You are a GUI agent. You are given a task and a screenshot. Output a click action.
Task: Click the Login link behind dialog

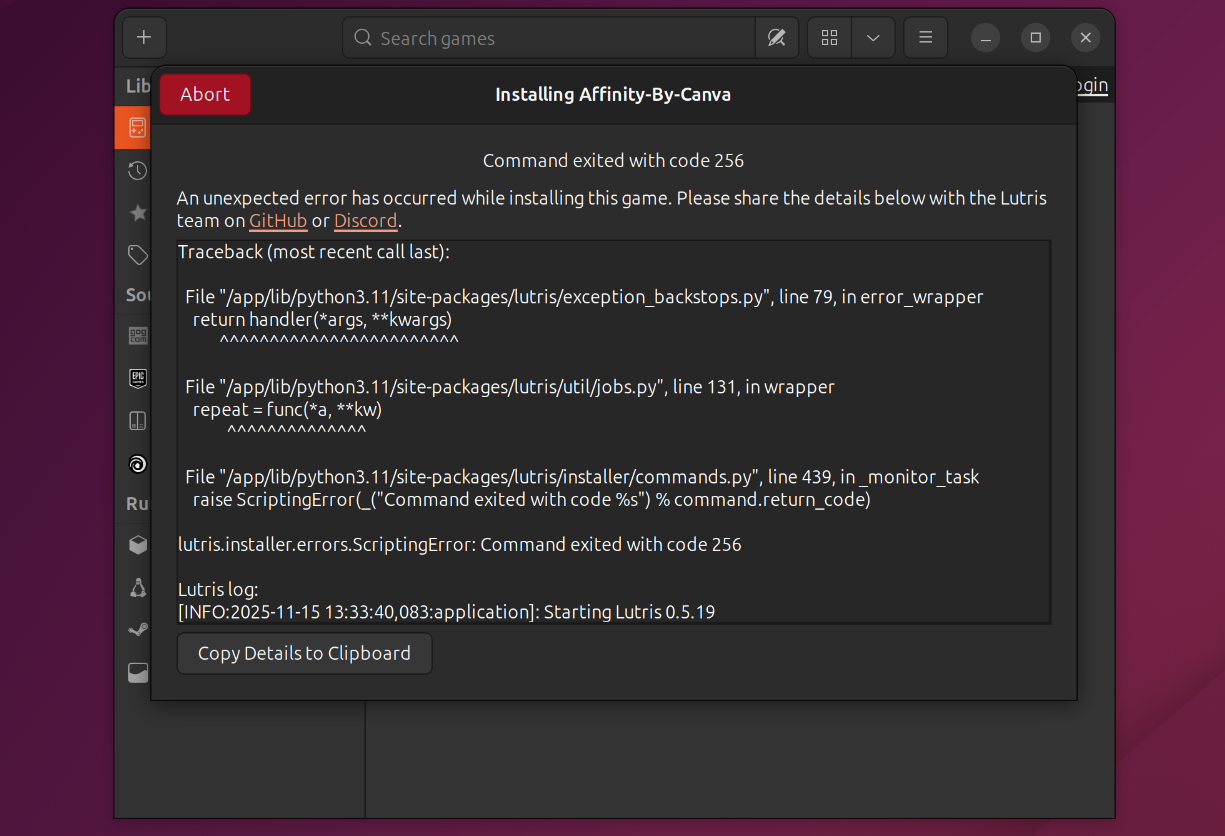coord(1091,85)
